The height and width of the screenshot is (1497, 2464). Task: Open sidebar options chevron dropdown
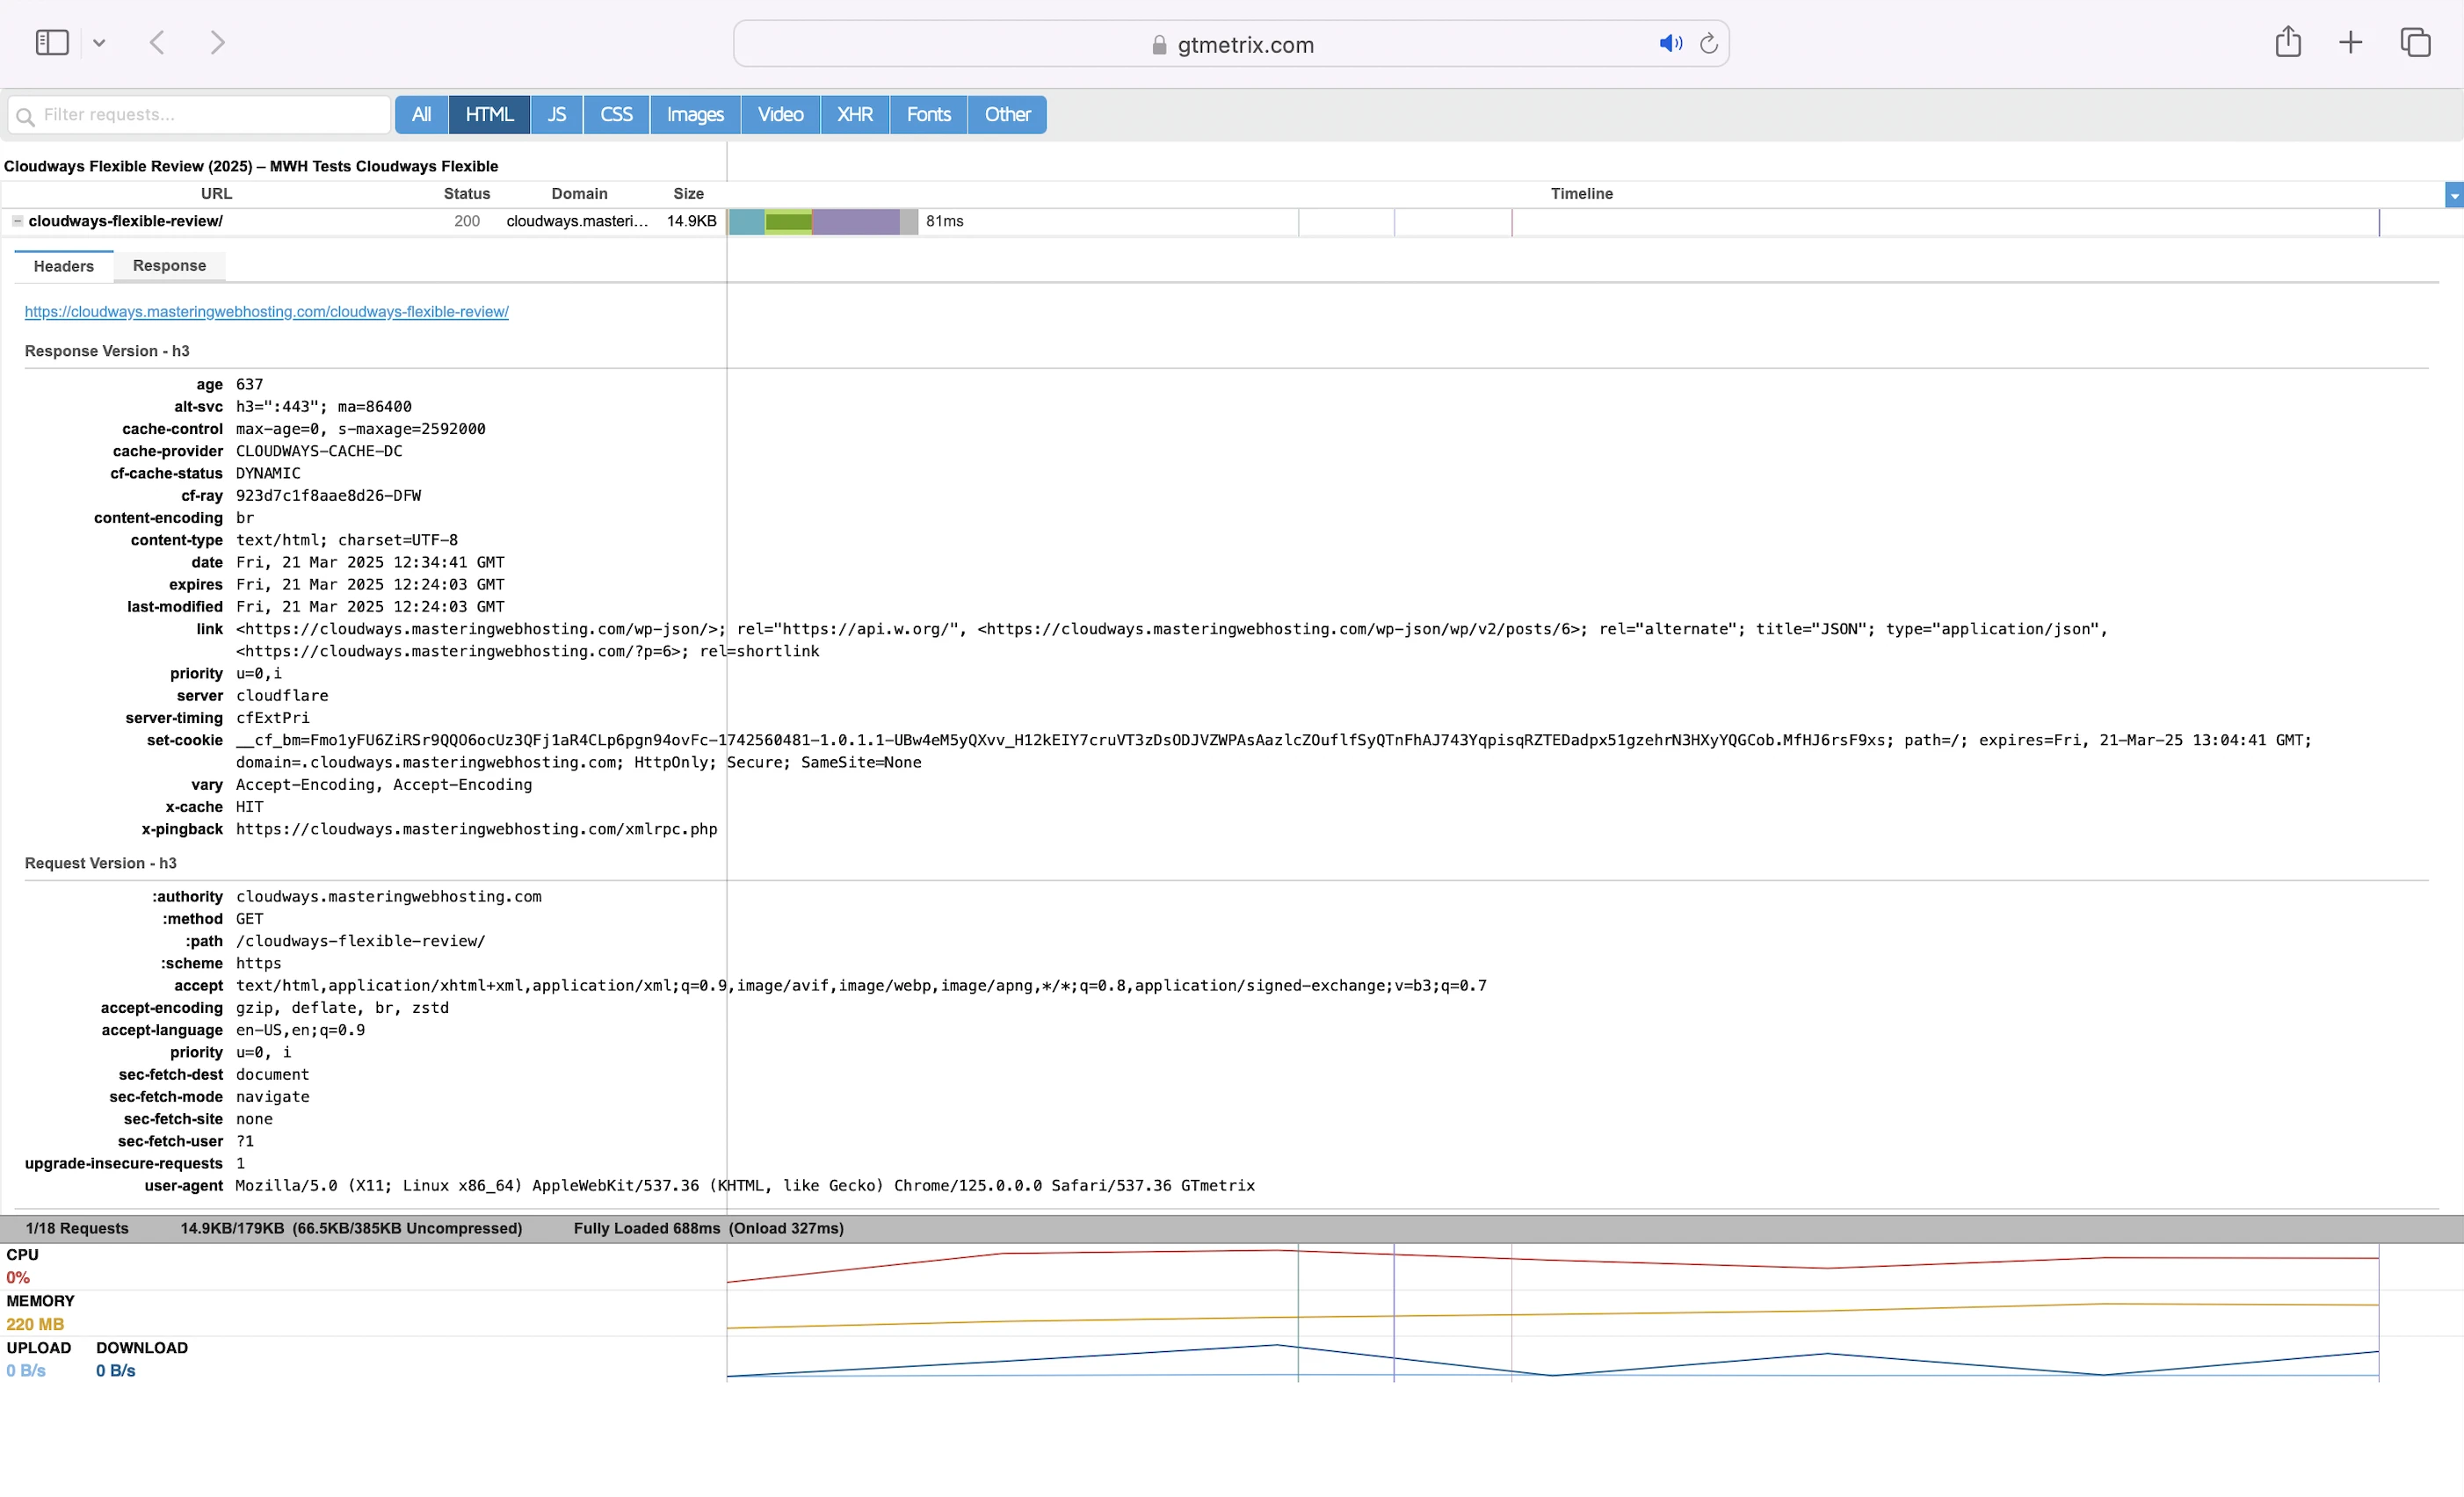pos(99,43)
